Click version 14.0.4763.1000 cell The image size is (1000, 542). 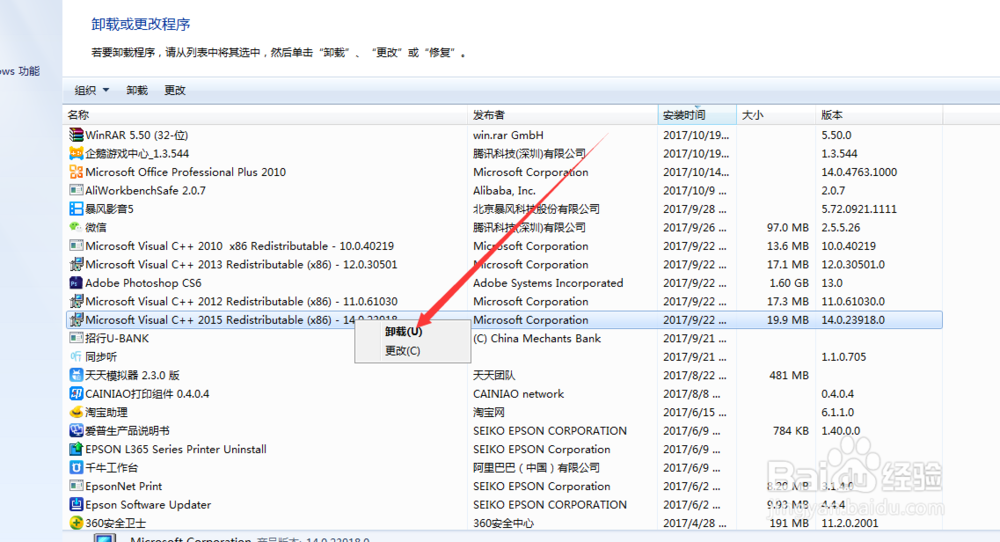[x=859, y=172]
